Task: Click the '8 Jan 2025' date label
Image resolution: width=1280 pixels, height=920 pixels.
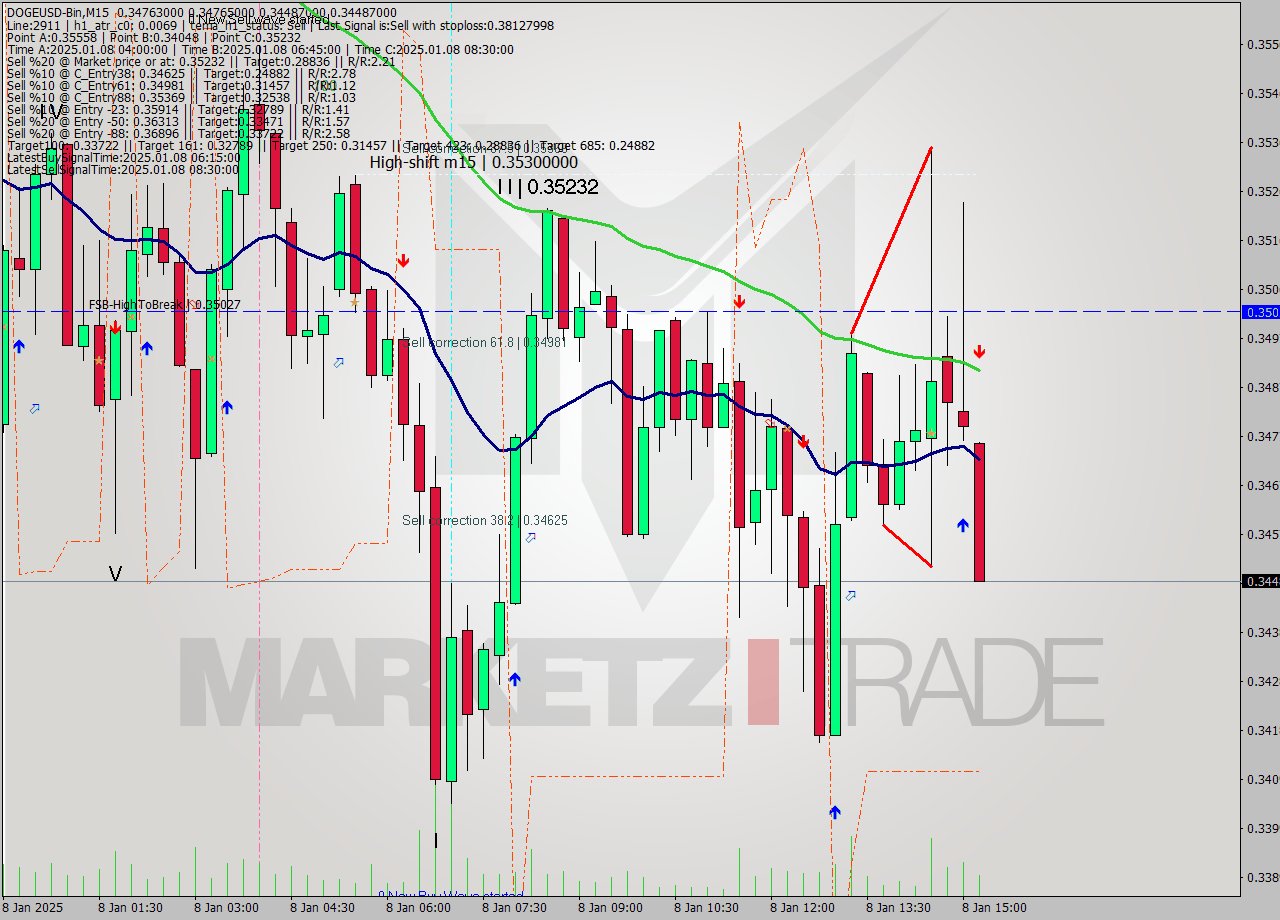Action: click(34, 908)
